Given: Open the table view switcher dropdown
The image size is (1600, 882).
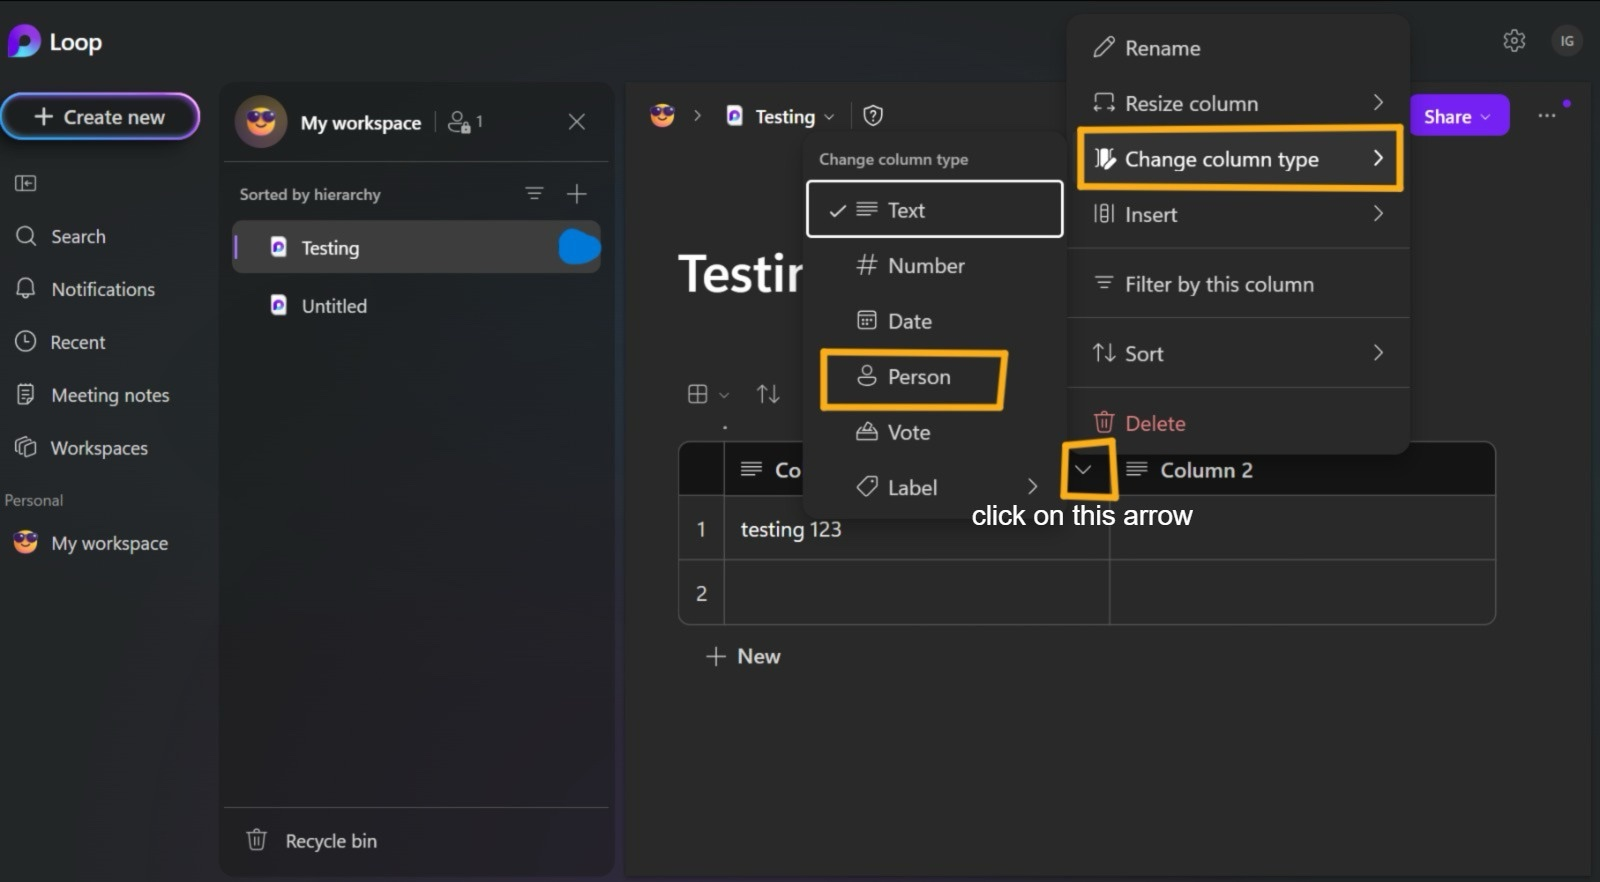Looking at the screenshot, I should 708,394.
